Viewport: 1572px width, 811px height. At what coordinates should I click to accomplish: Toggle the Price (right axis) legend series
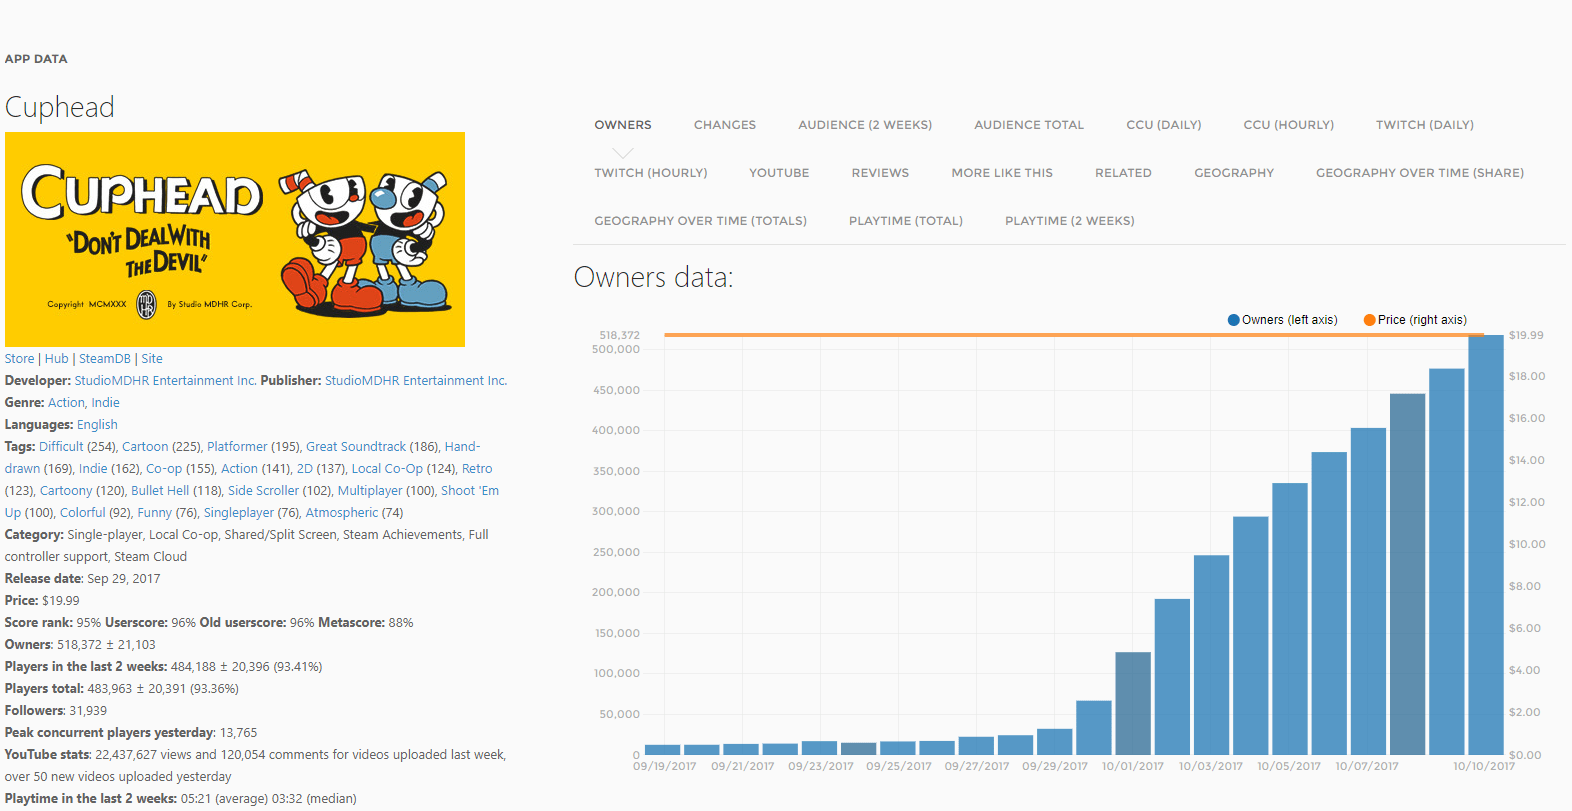point(1415,320)
